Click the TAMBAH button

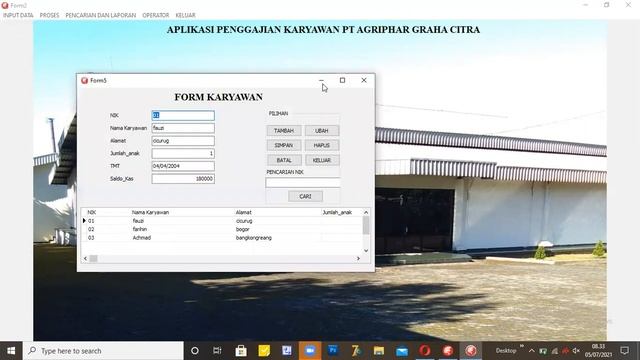pyautogui.click(x=284, y=131)
